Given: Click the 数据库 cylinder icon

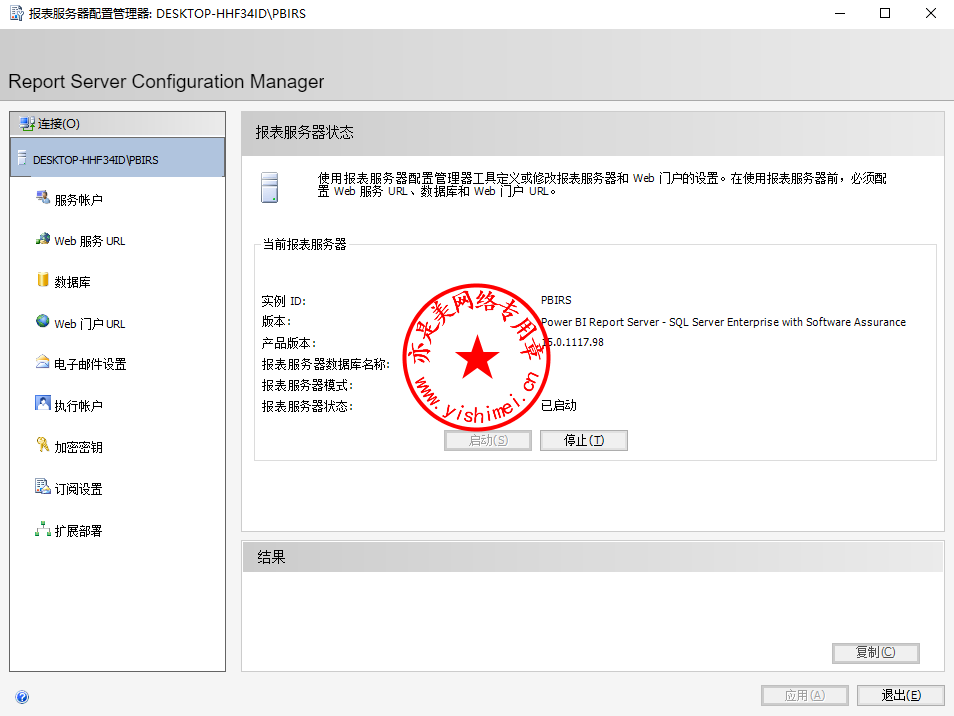Looking at the screenshot, I should pyautogui.click(x=43, y=279).
